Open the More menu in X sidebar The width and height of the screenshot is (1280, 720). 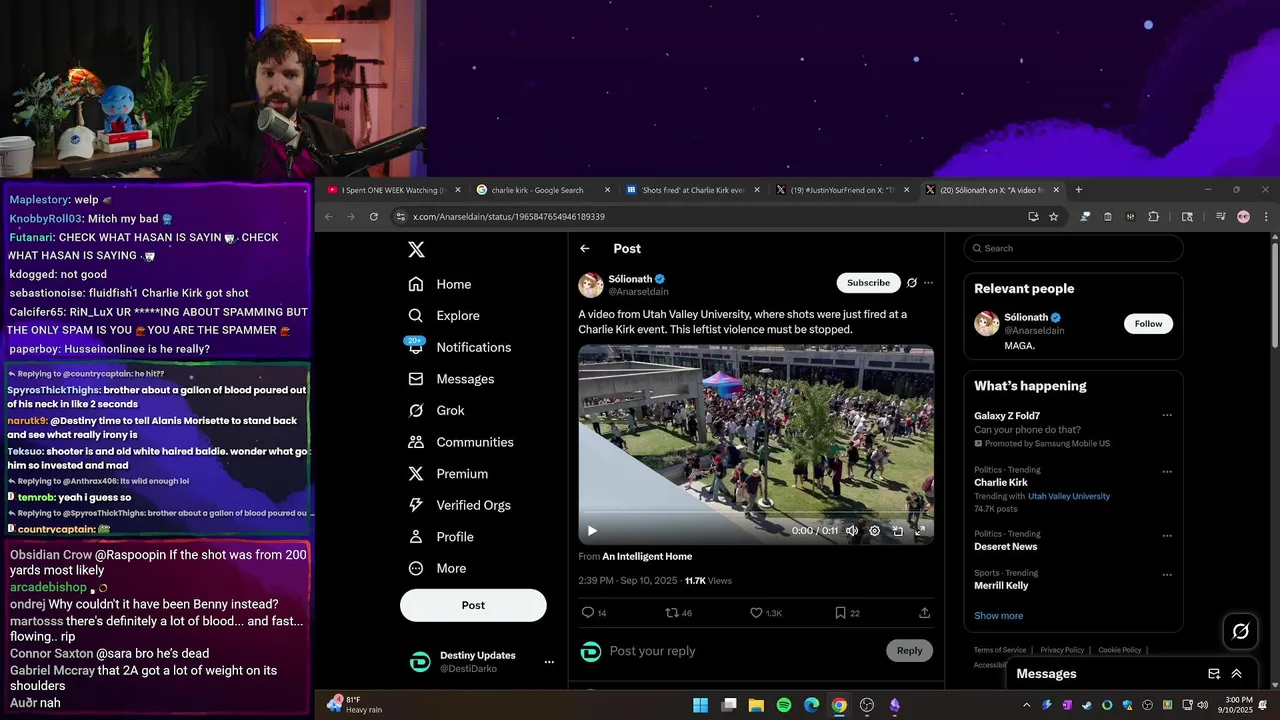pyautogui.click(x=437, y=568)
